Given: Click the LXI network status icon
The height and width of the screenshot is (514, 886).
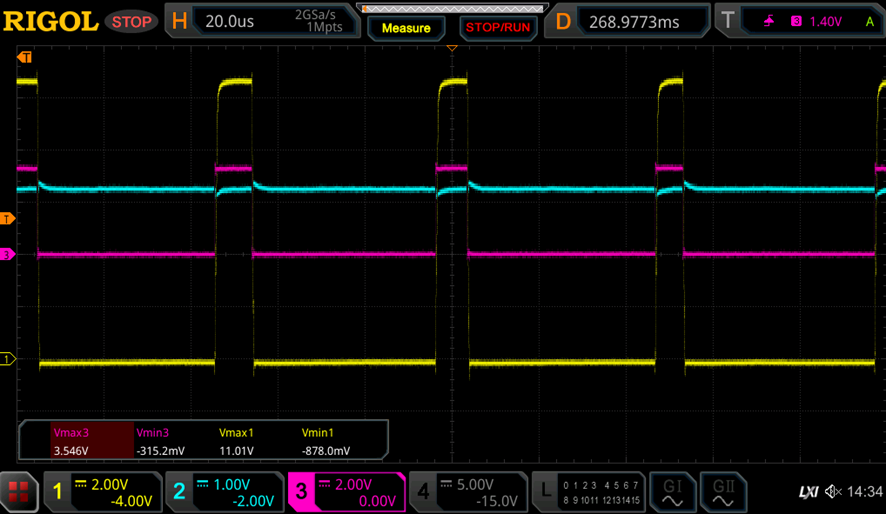Looking at the screenshot, I should [809, 492].
